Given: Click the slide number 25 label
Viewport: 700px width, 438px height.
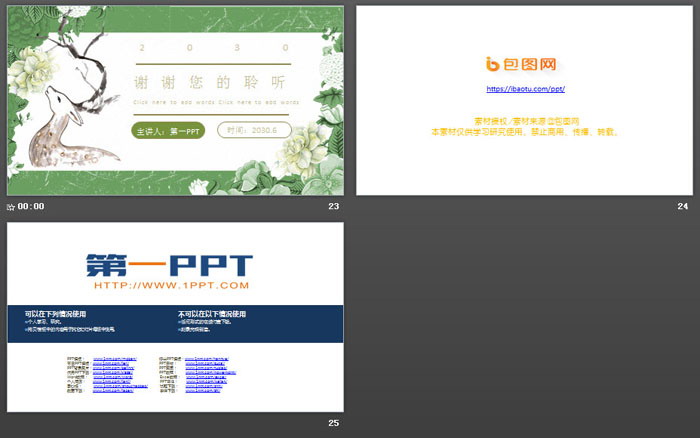Looking at the screenshot, I should (x=334, y=423).
